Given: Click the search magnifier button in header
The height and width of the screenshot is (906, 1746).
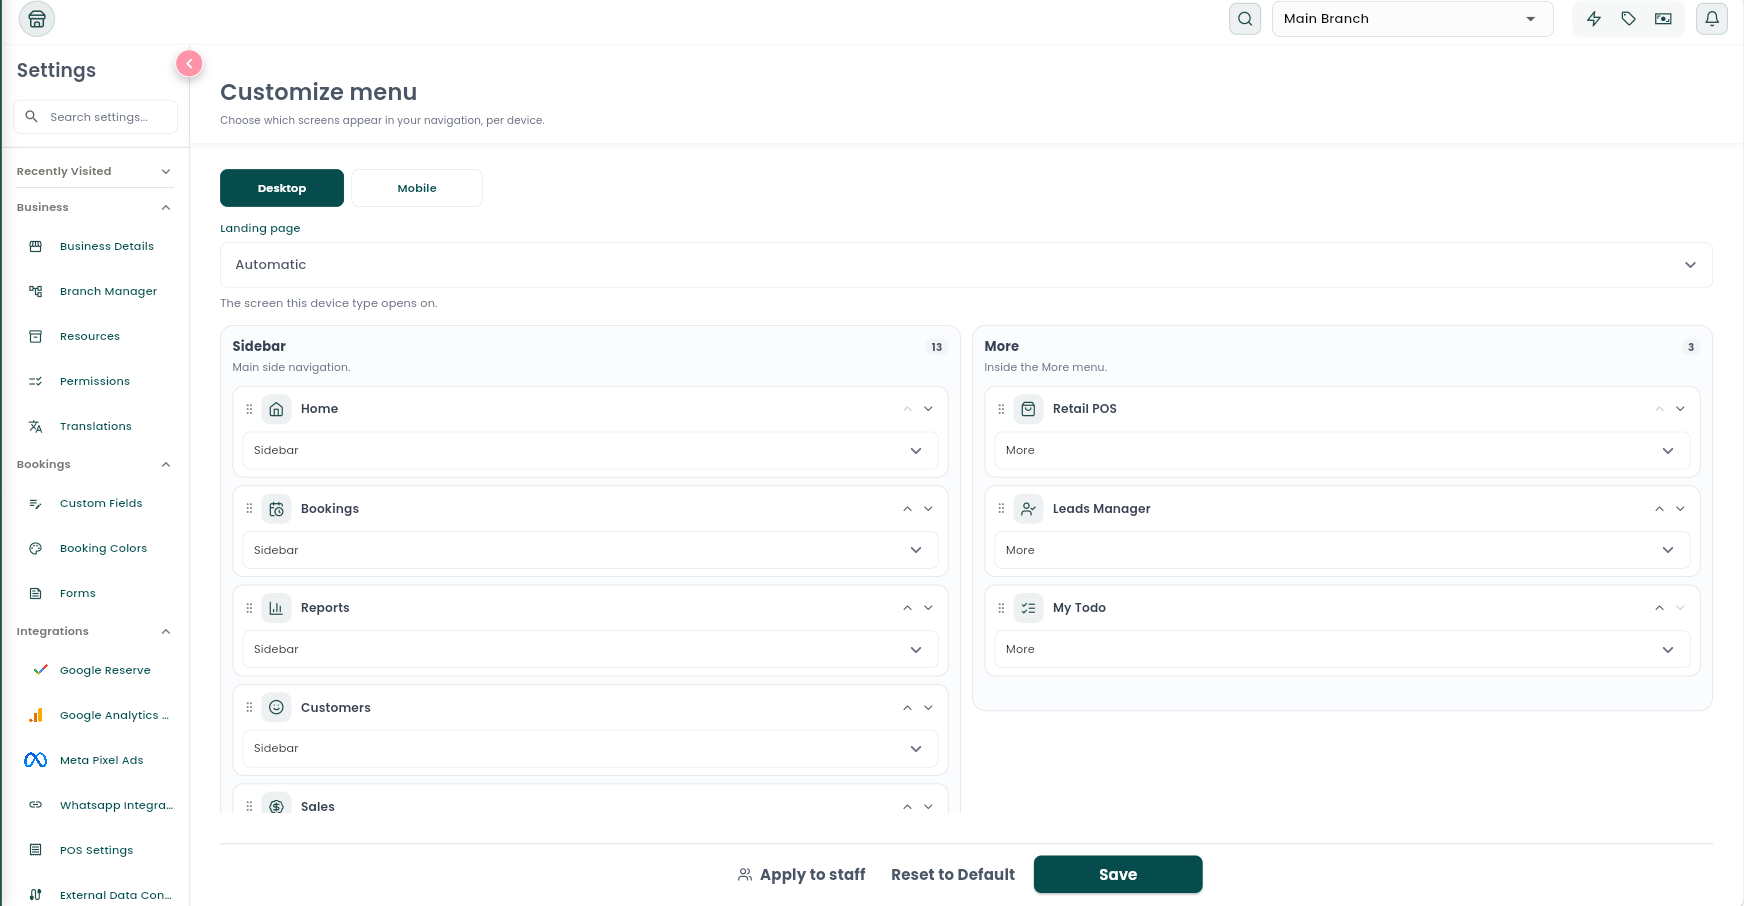Looking at the screenshot, I should point(1245,19).
